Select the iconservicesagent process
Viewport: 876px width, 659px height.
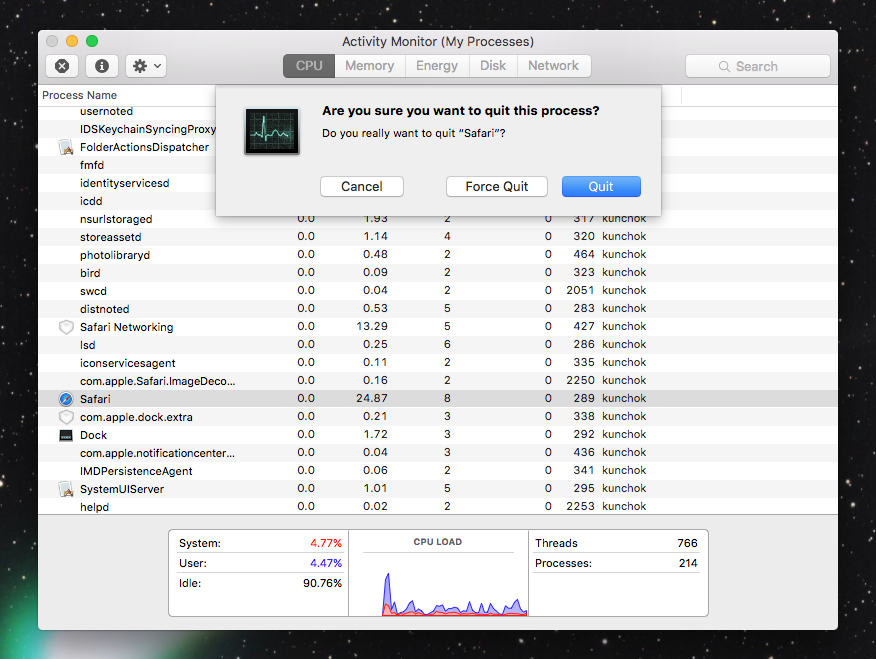(127, 363)
